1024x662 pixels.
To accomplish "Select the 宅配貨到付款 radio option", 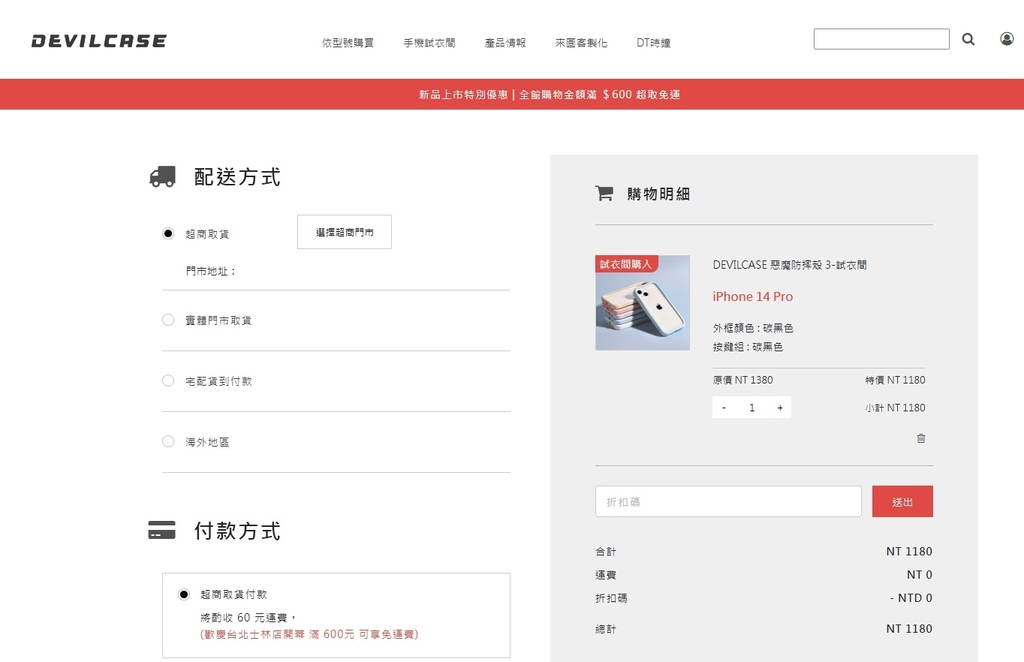I will [168, 381].
